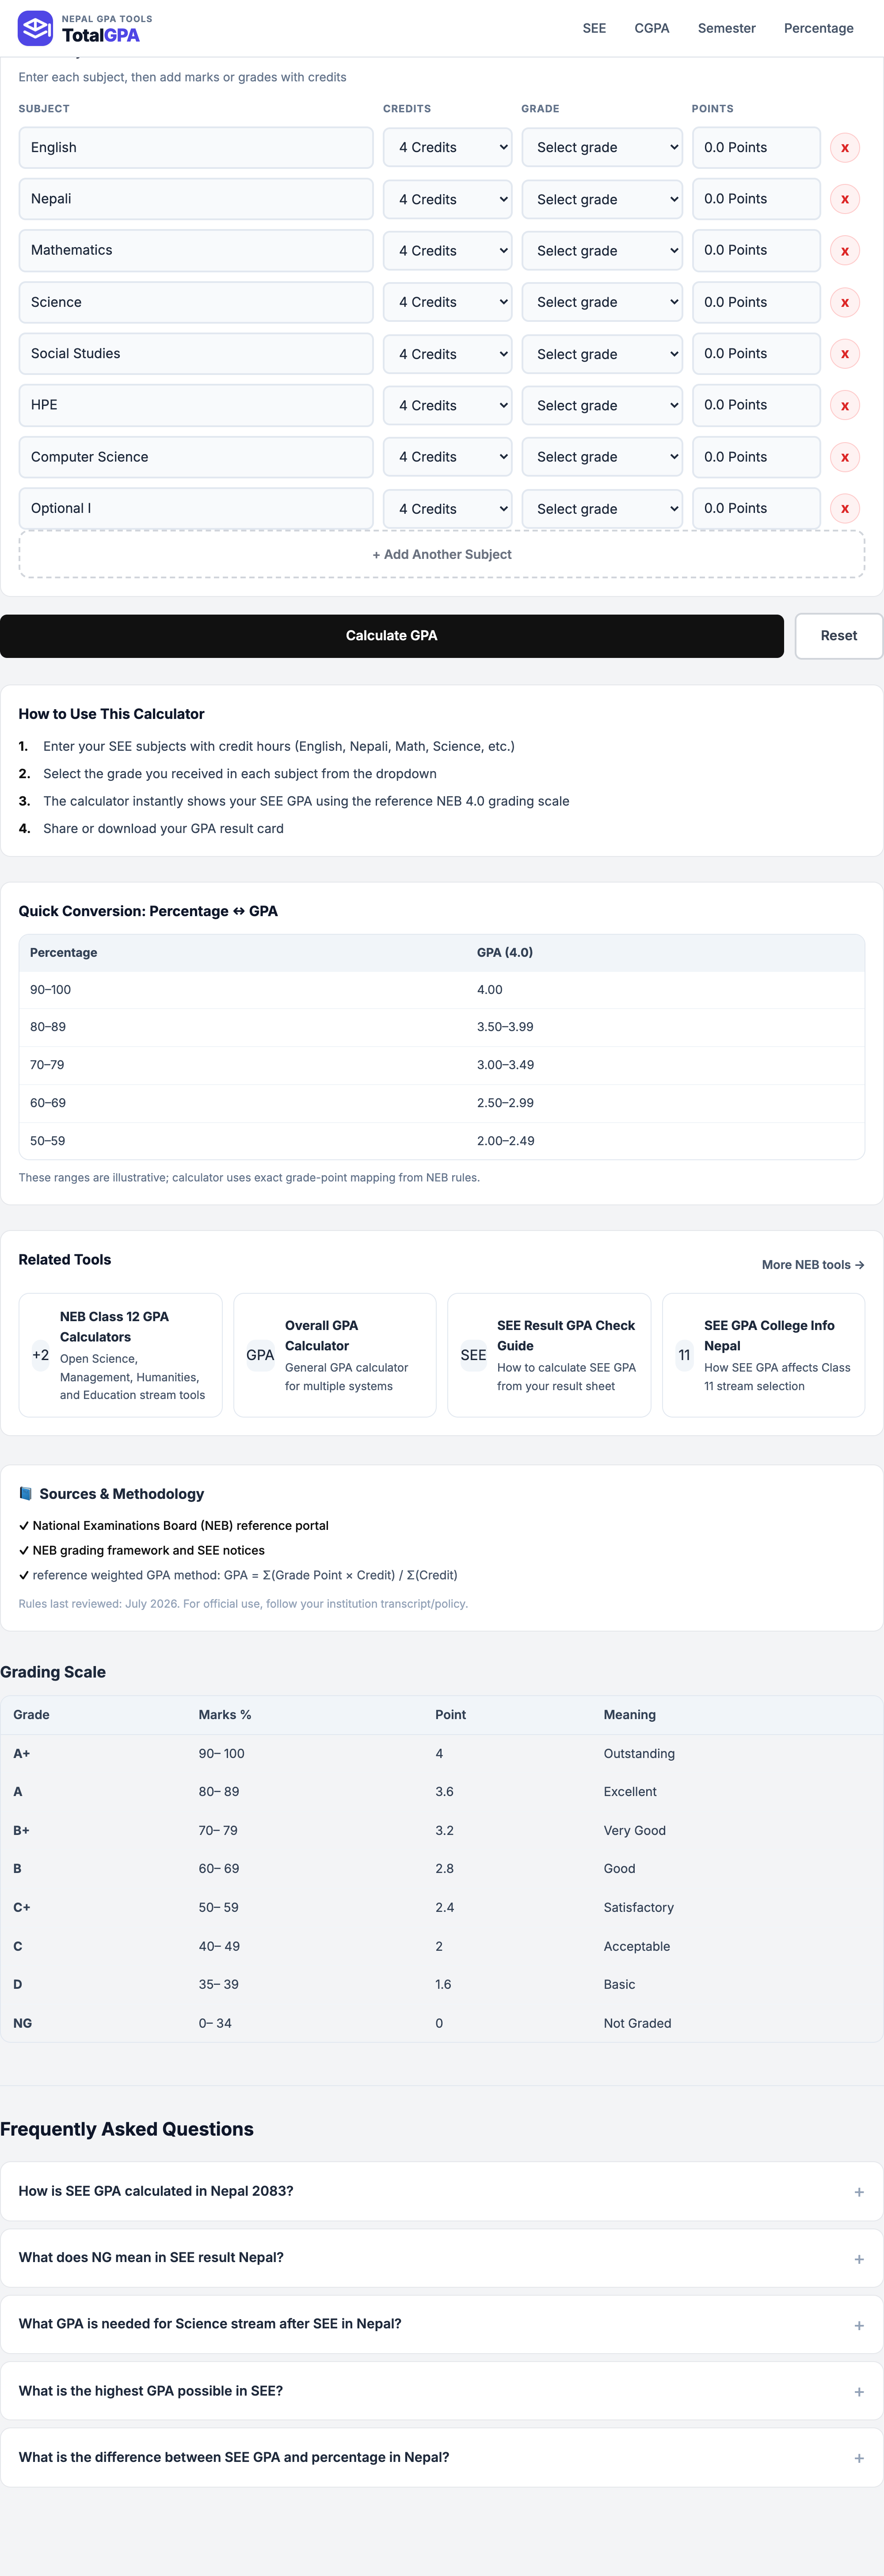Click the SEE icon on Result Check card
Image resolution: width=884 pixels, height=2576 pixels.
pyautogui.click(x=473, y=1355)
